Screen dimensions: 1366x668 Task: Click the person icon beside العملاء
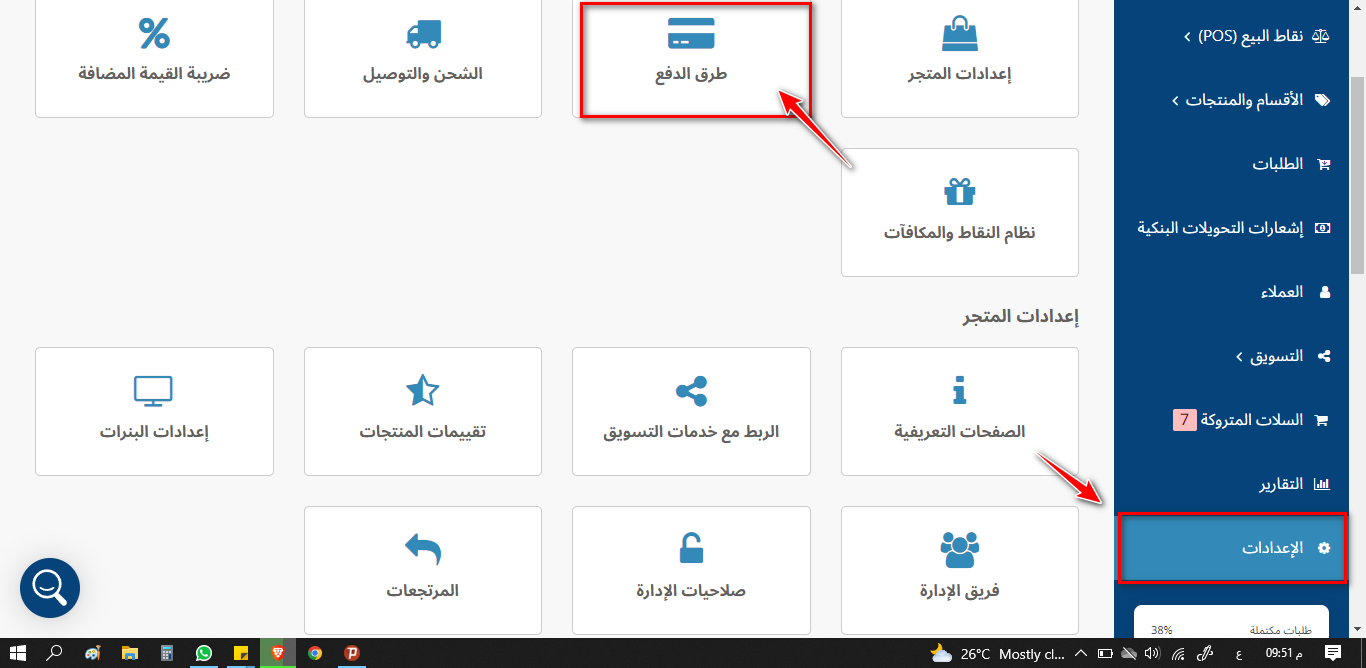(x=1325, y=292)
